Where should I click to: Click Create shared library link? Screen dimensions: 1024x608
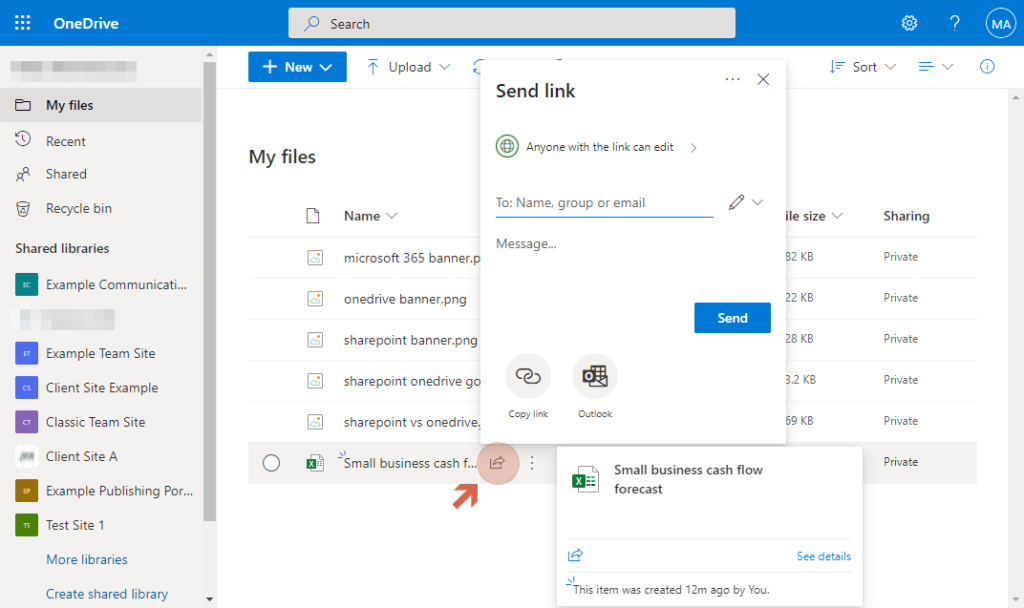106,594
